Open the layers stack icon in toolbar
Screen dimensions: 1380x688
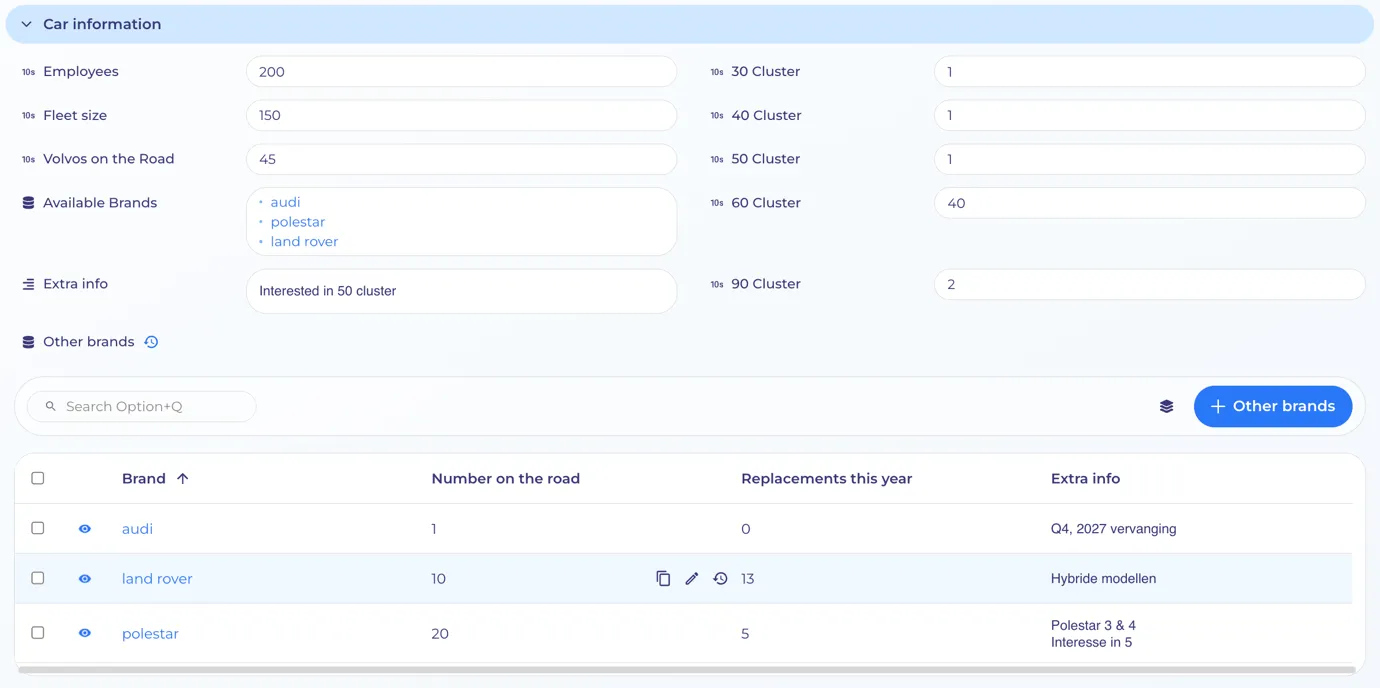[x=1166, y=406]
